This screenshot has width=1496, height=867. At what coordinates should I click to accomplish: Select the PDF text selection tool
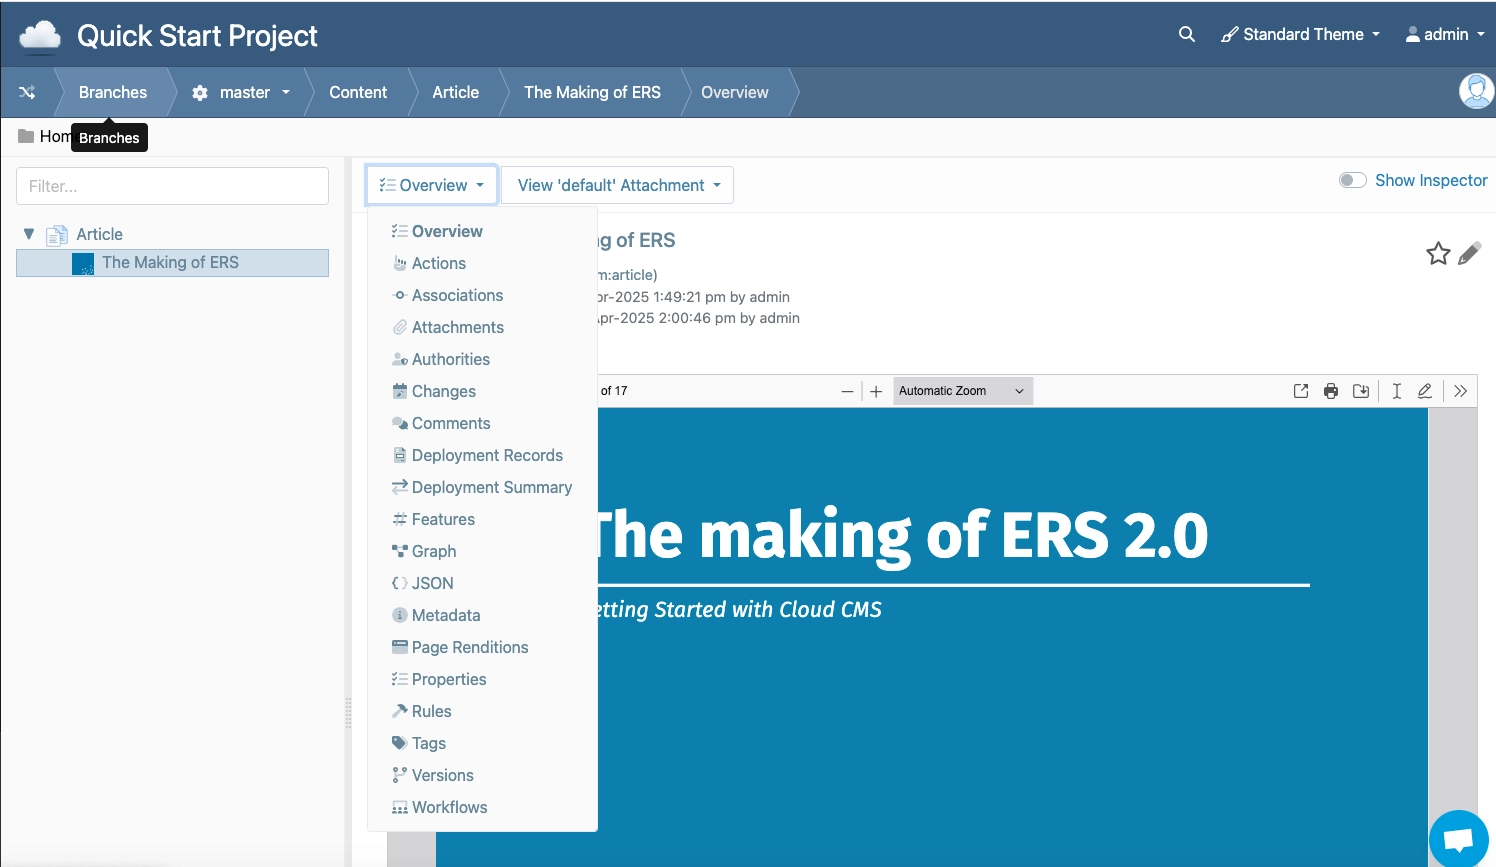[x=1396, y=391]
